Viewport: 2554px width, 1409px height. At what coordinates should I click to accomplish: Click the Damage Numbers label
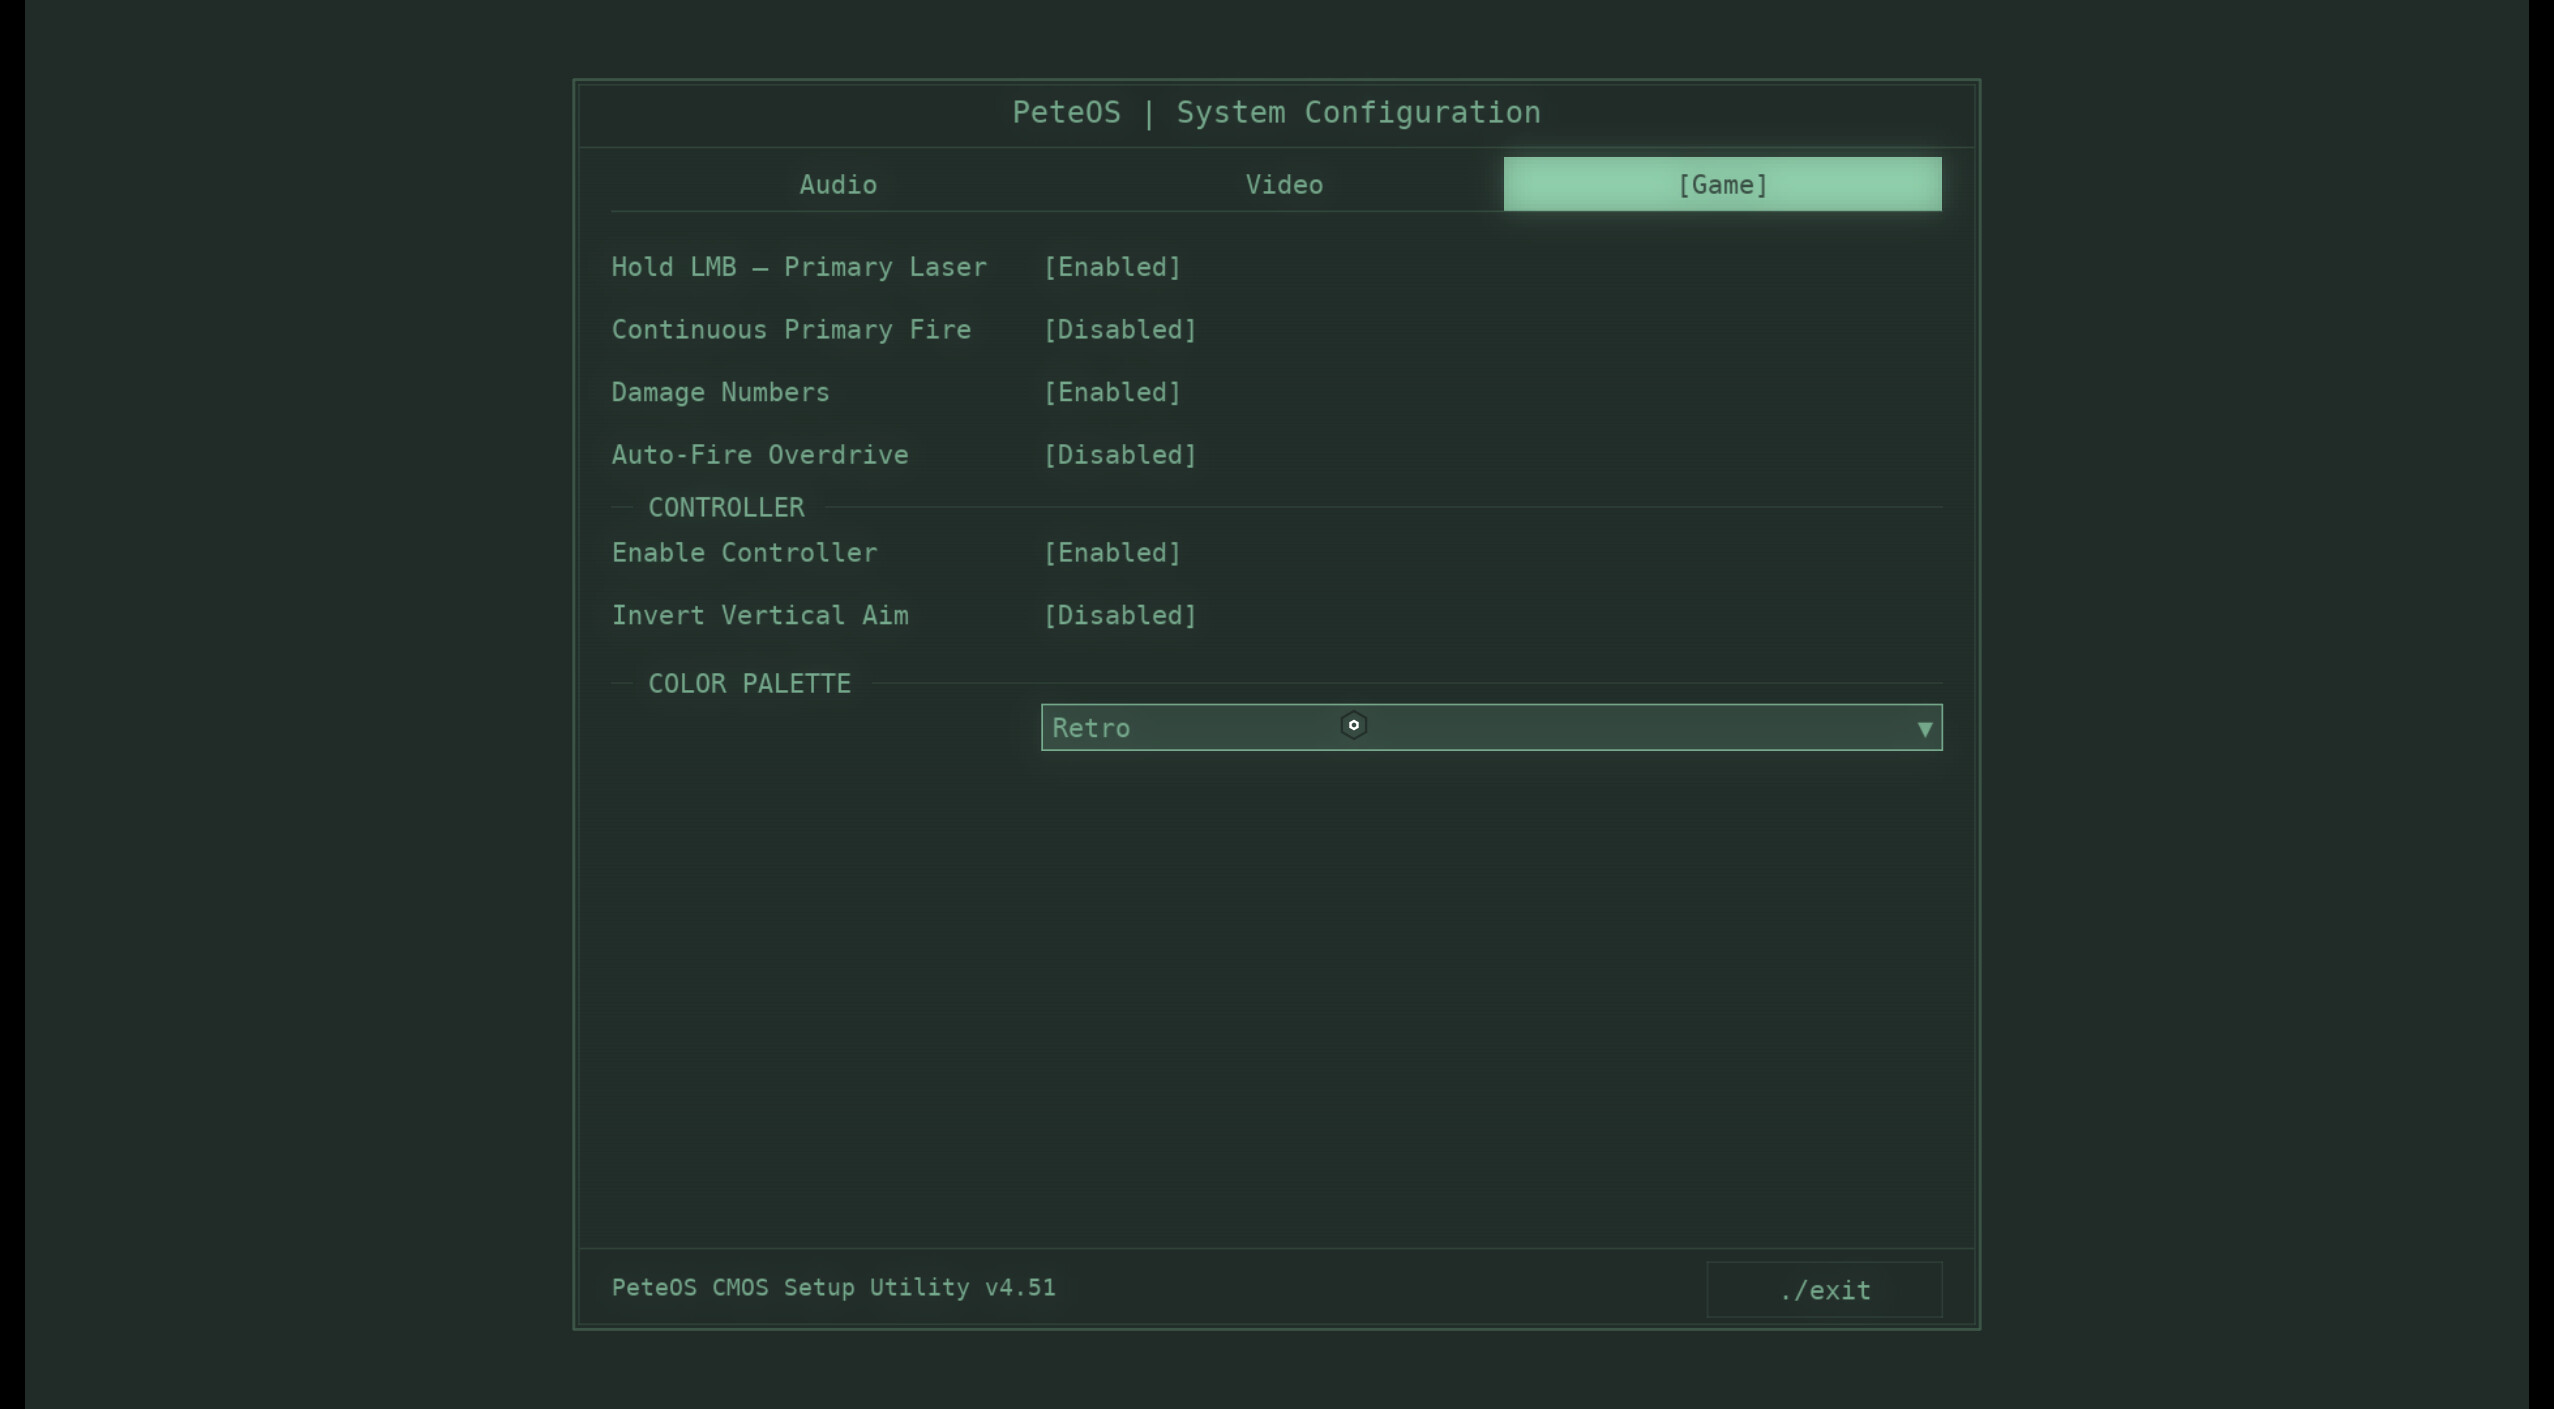pyautogui.click(x=720, y=392)
